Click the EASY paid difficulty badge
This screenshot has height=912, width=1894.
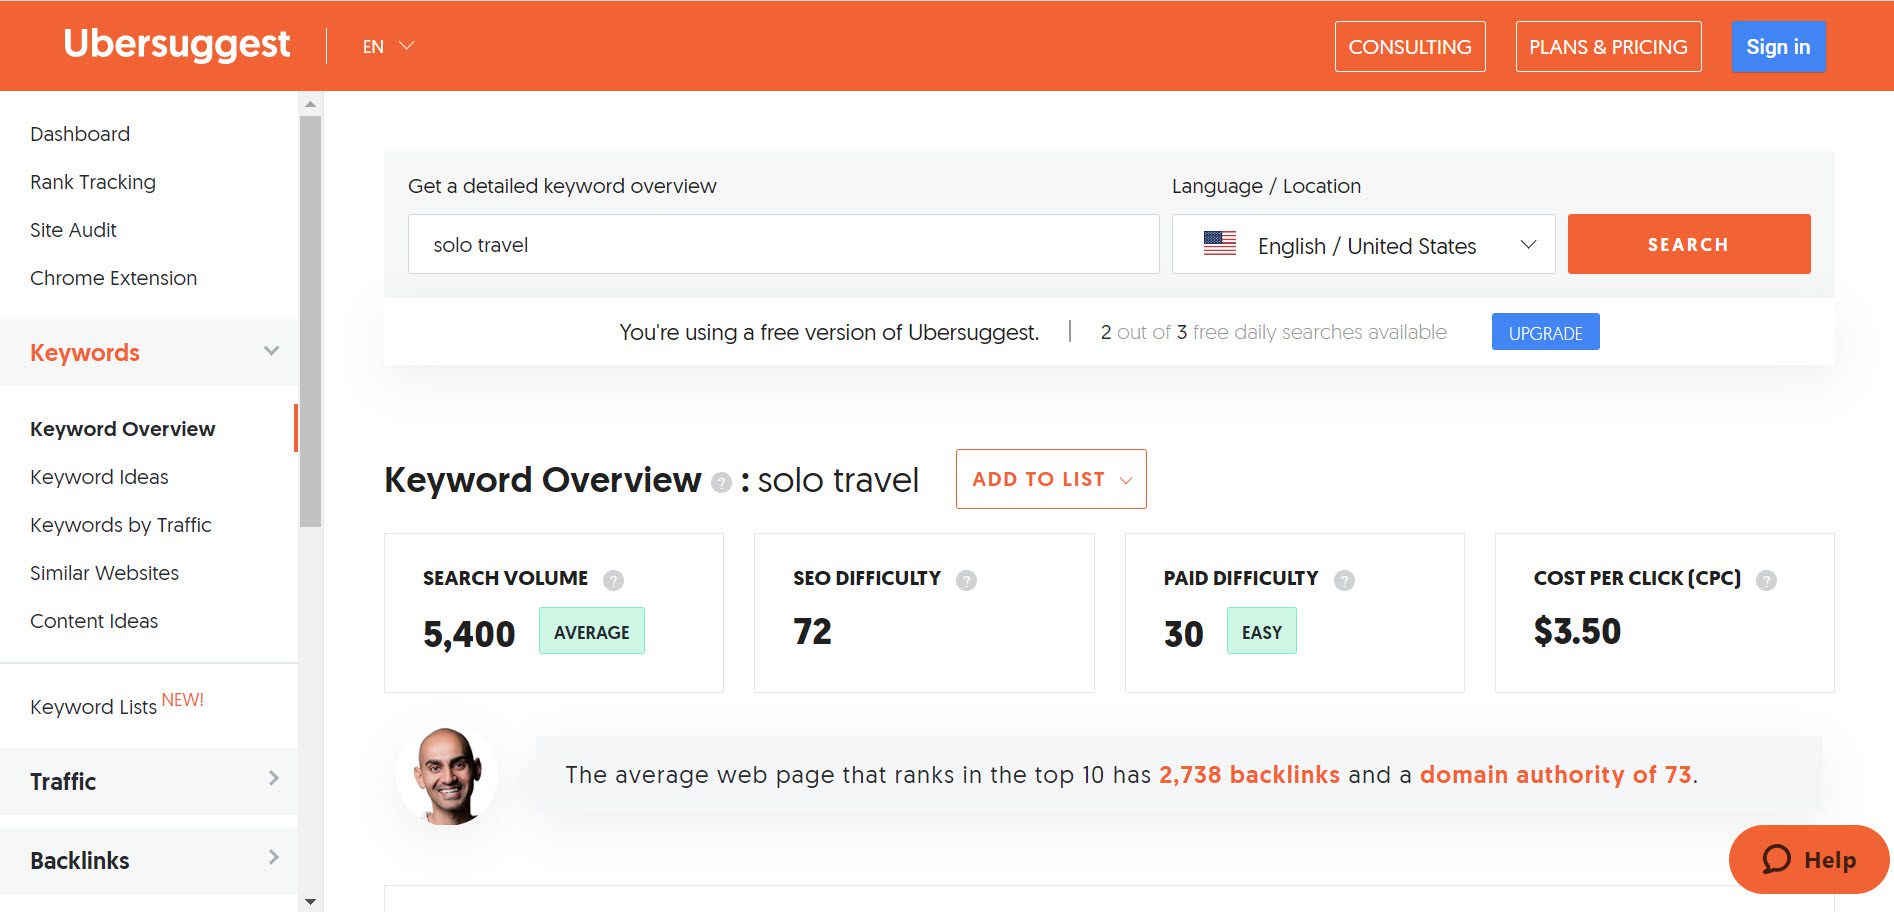pos(1262,631)
